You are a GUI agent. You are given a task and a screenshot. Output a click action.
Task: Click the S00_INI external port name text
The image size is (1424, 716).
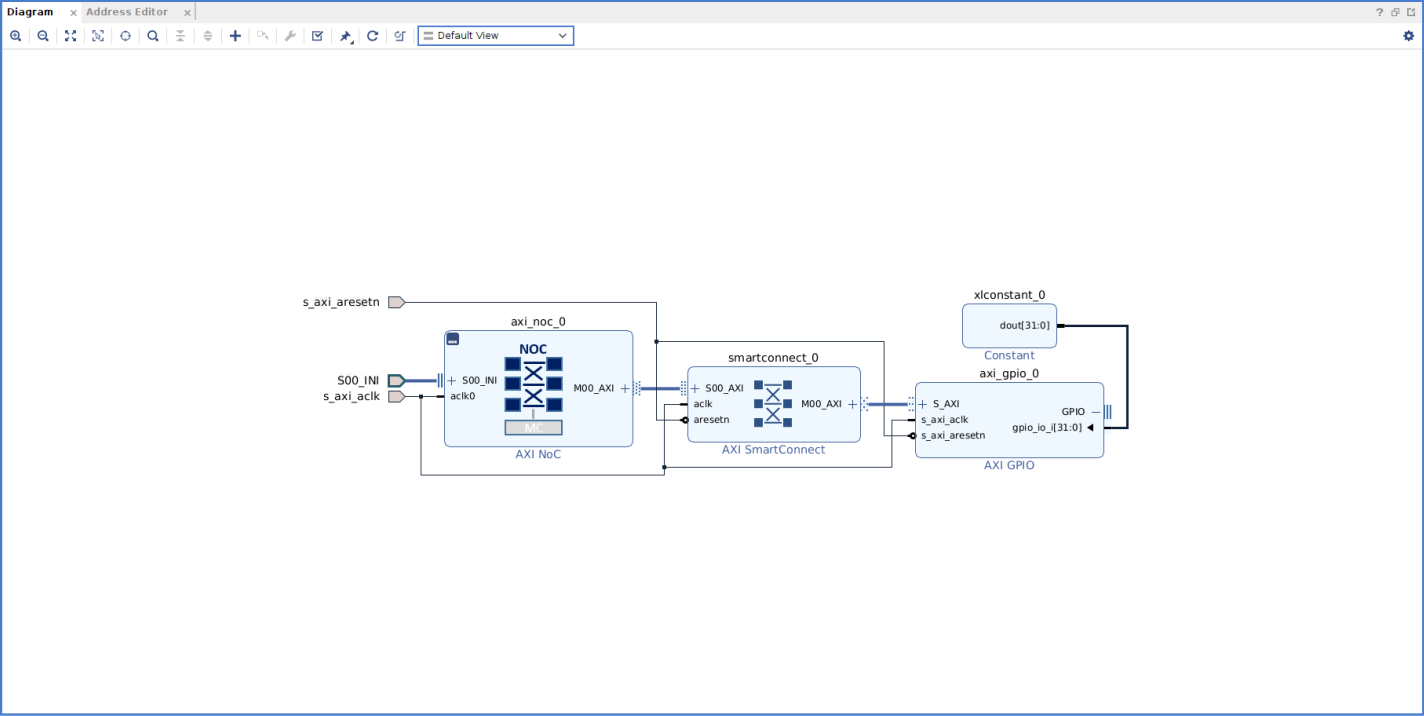tap(358, 381)
